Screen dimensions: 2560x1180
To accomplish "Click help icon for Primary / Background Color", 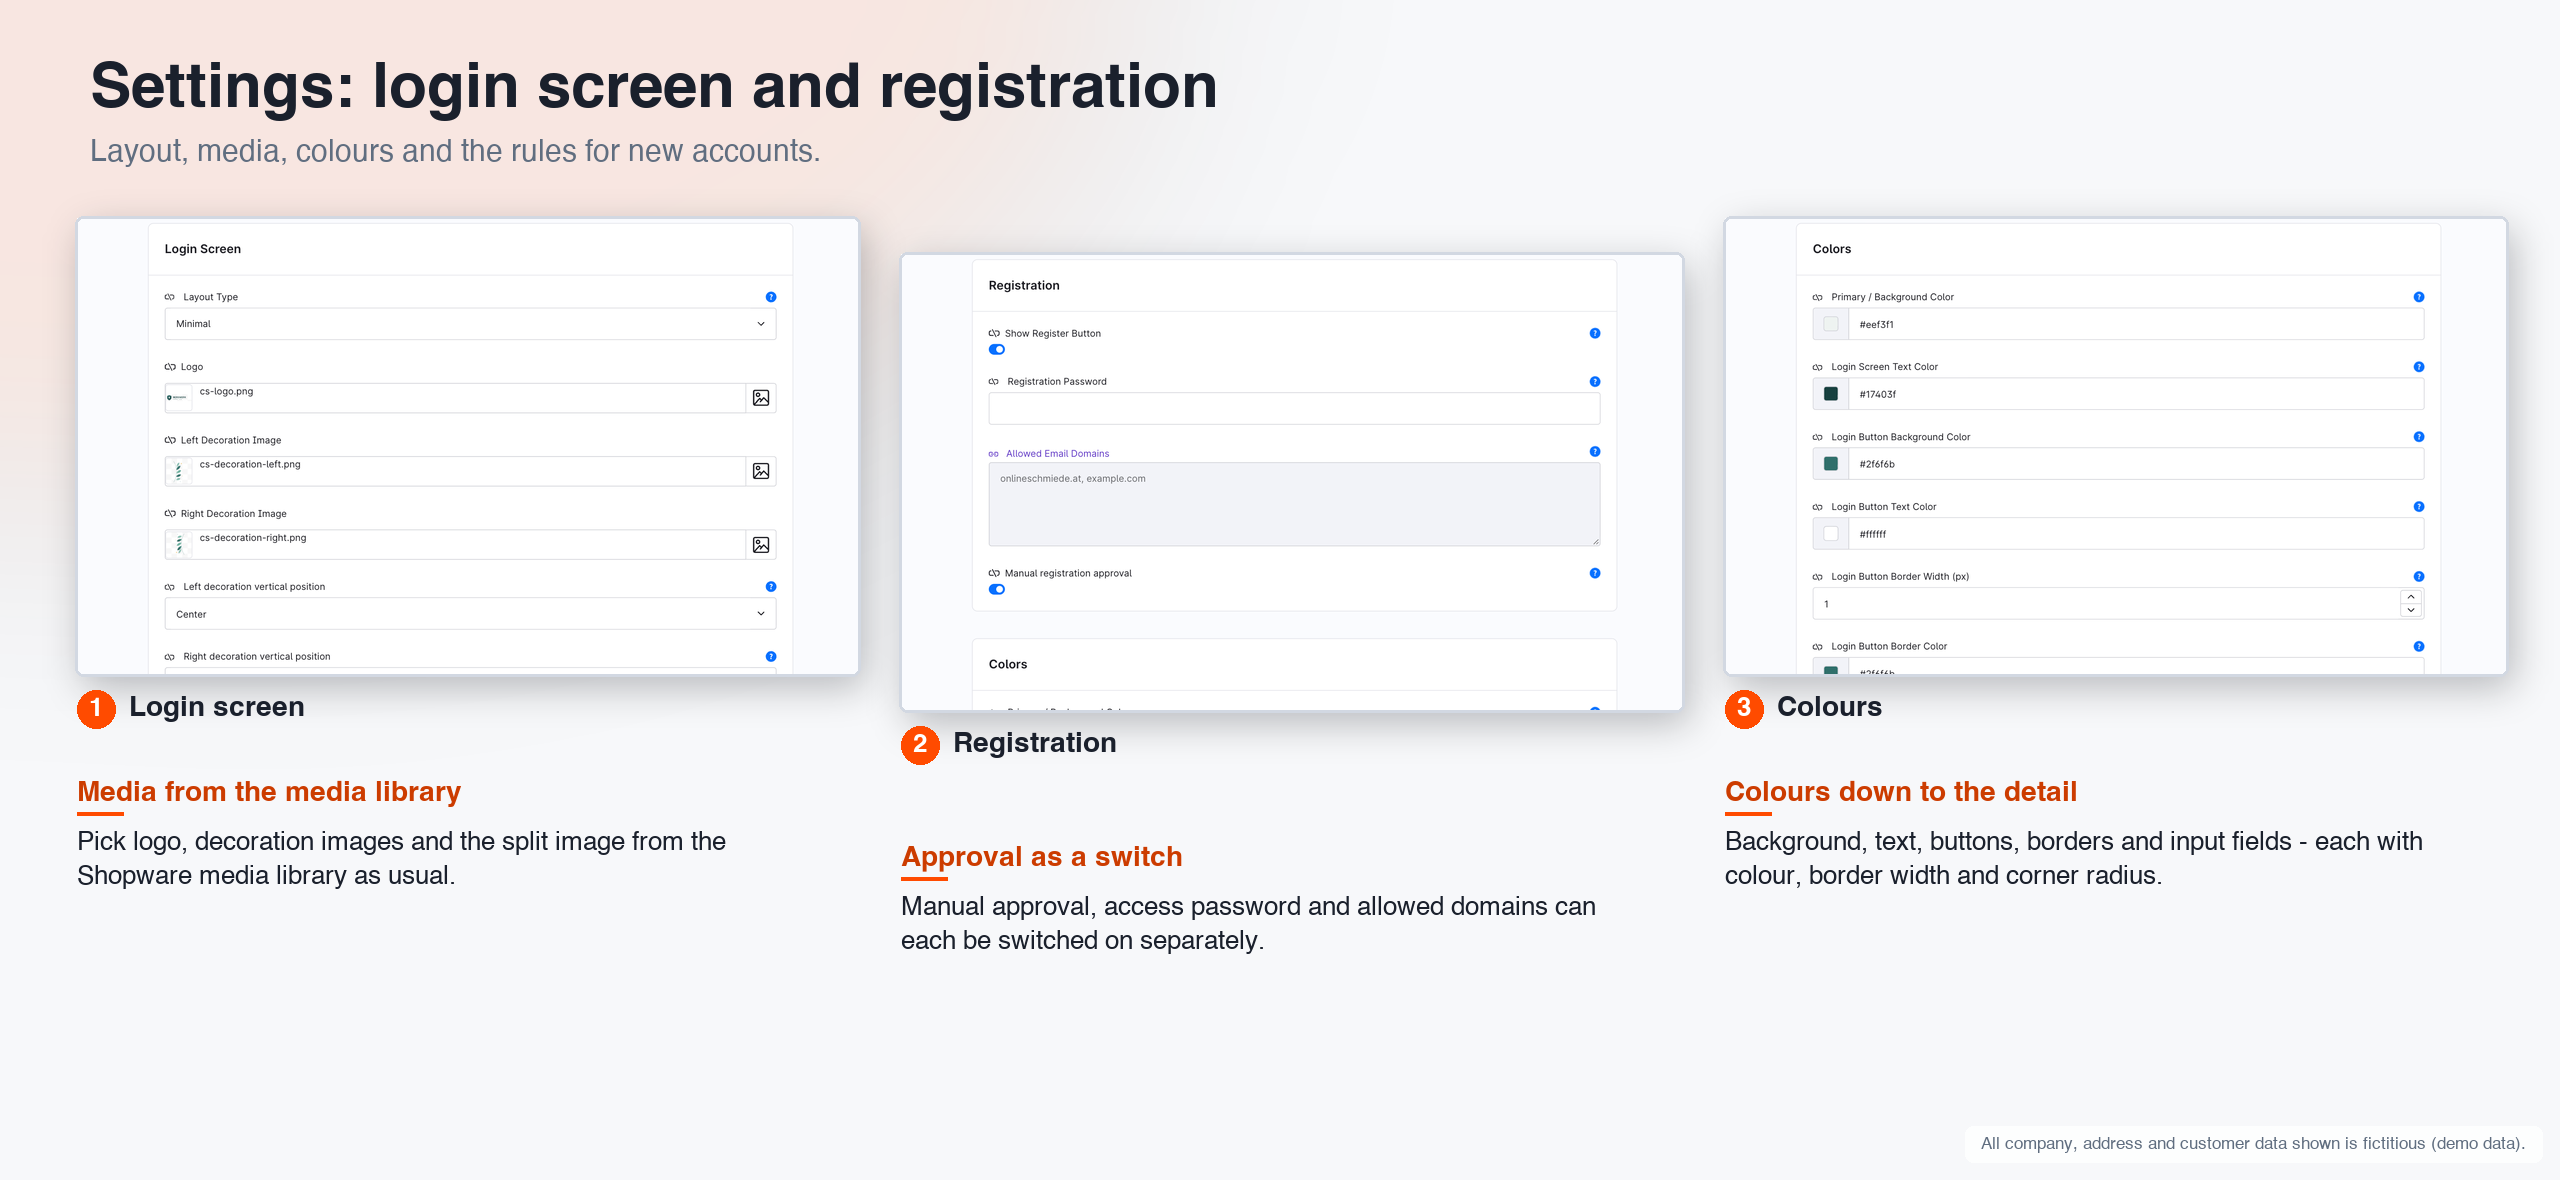I will (2419, 297).
